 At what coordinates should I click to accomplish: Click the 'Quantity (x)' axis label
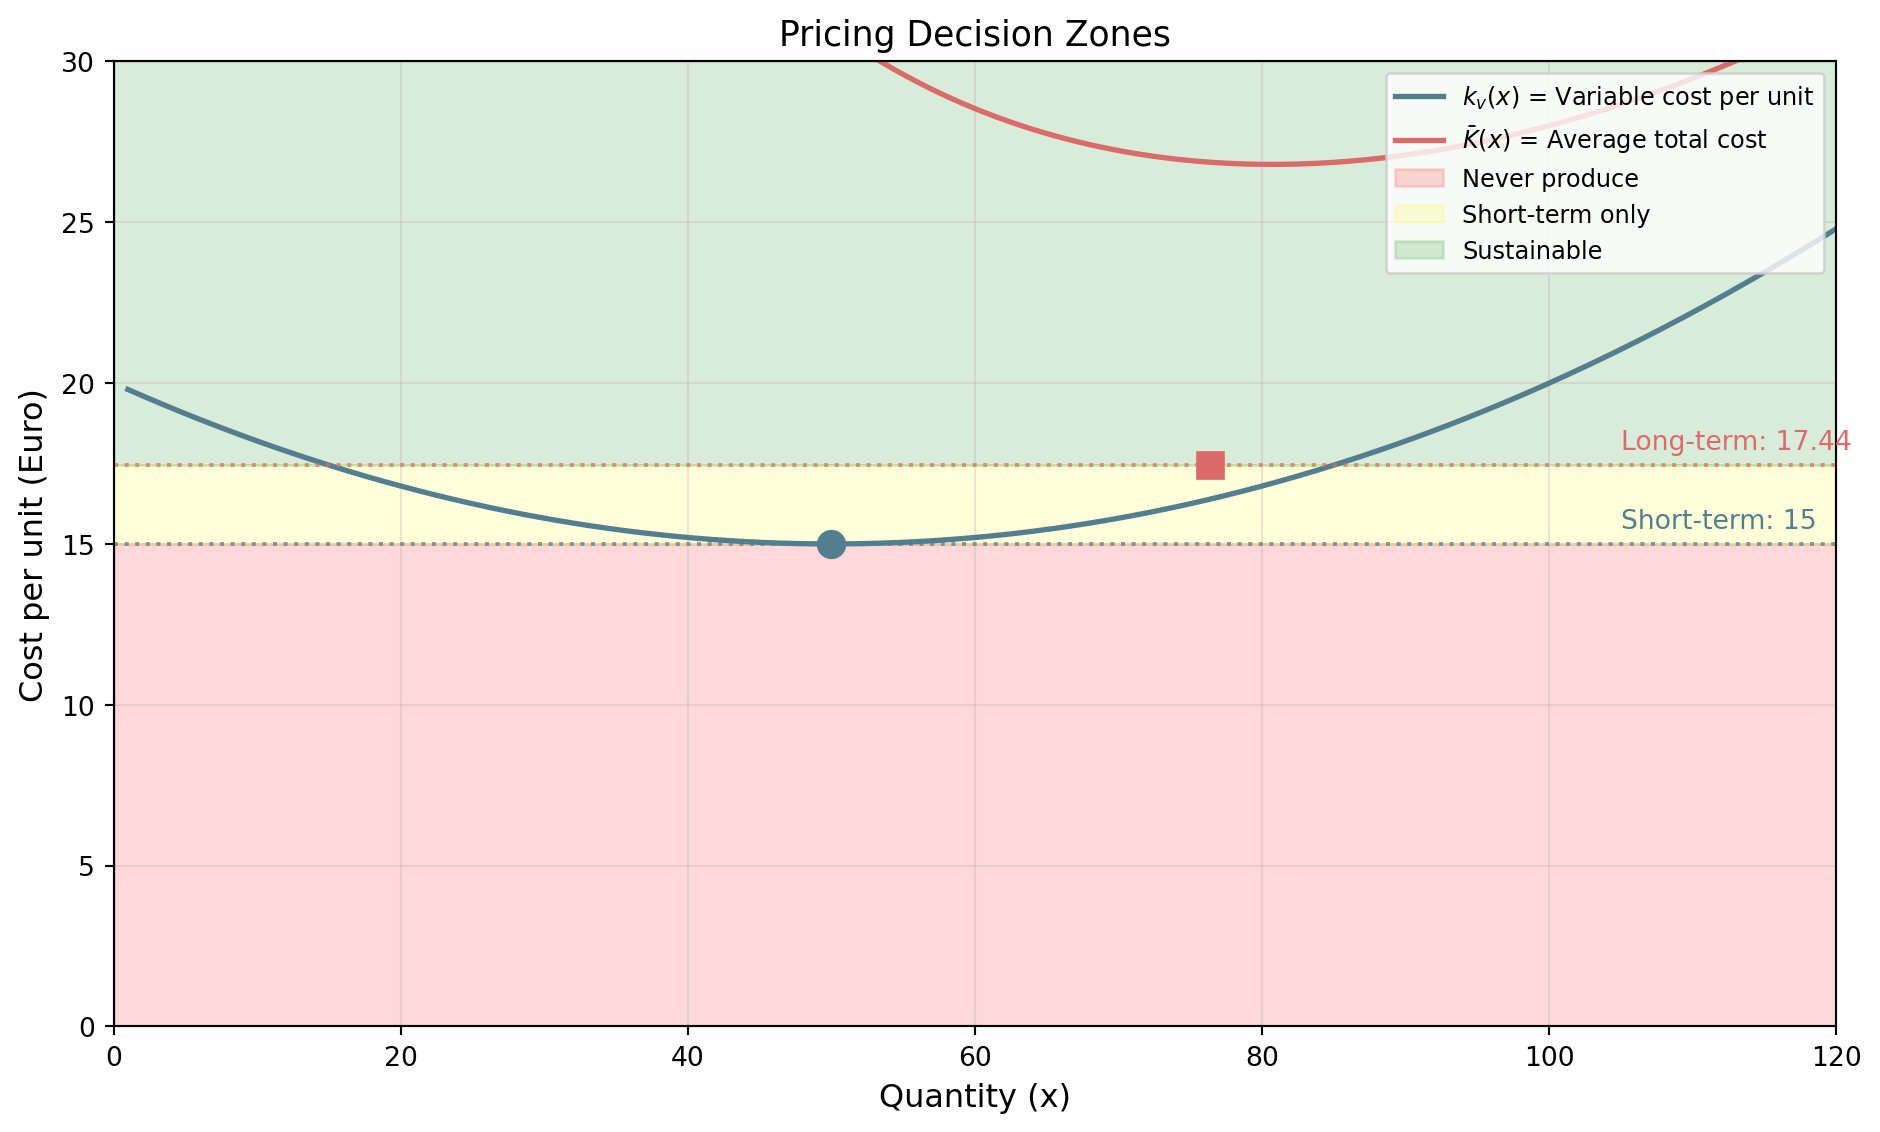974,1097
